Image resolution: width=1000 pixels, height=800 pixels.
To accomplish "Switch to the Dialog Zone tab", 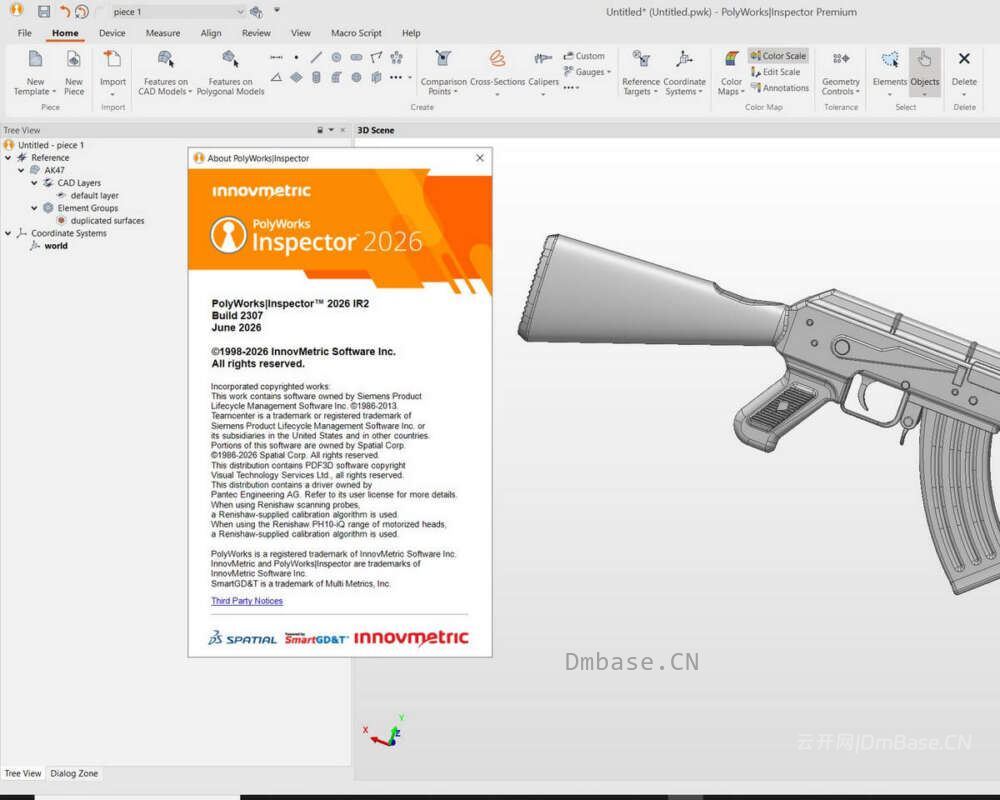I will [x=74, y=773].
